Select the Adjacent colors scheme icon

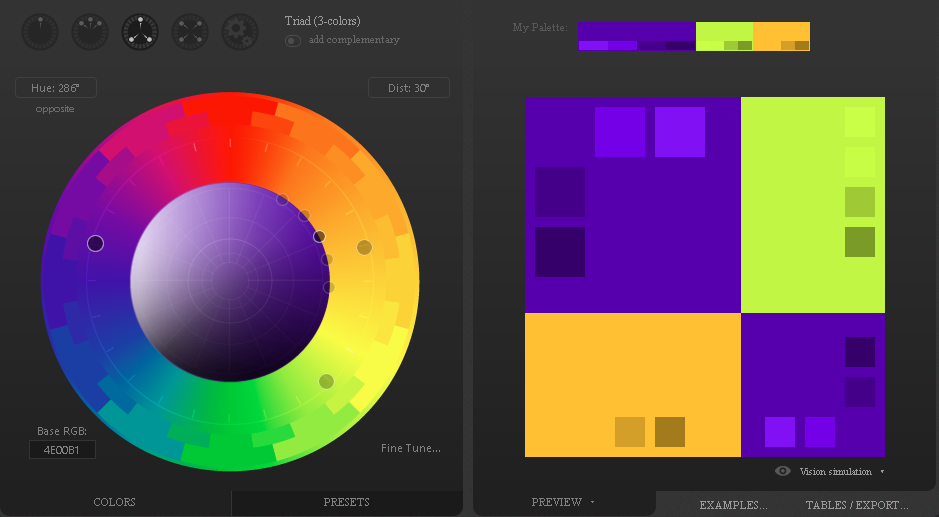(x=90, y=31)
